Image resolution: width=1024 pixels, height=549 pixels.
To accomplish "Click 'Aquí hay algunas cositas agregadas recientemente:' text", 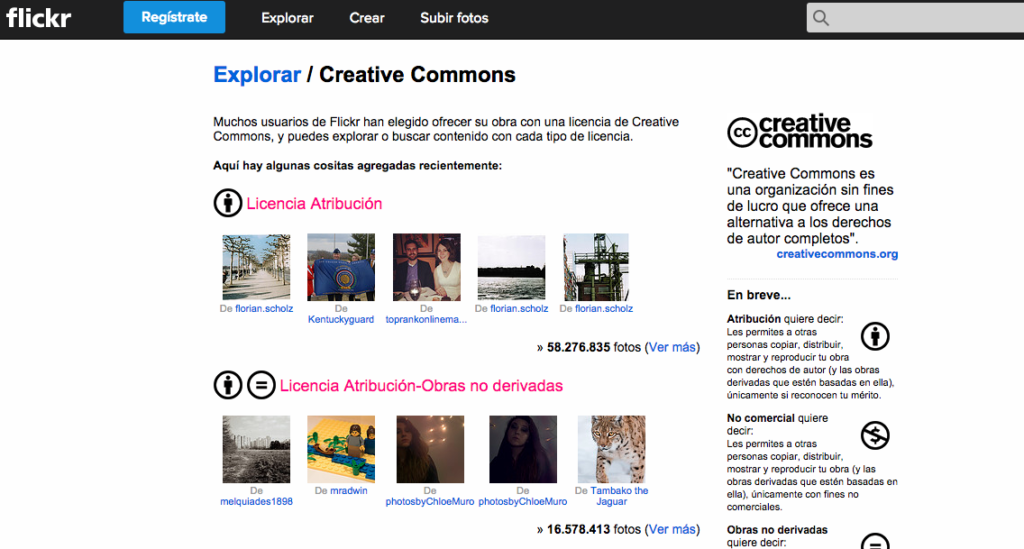I will pos(357,166).
